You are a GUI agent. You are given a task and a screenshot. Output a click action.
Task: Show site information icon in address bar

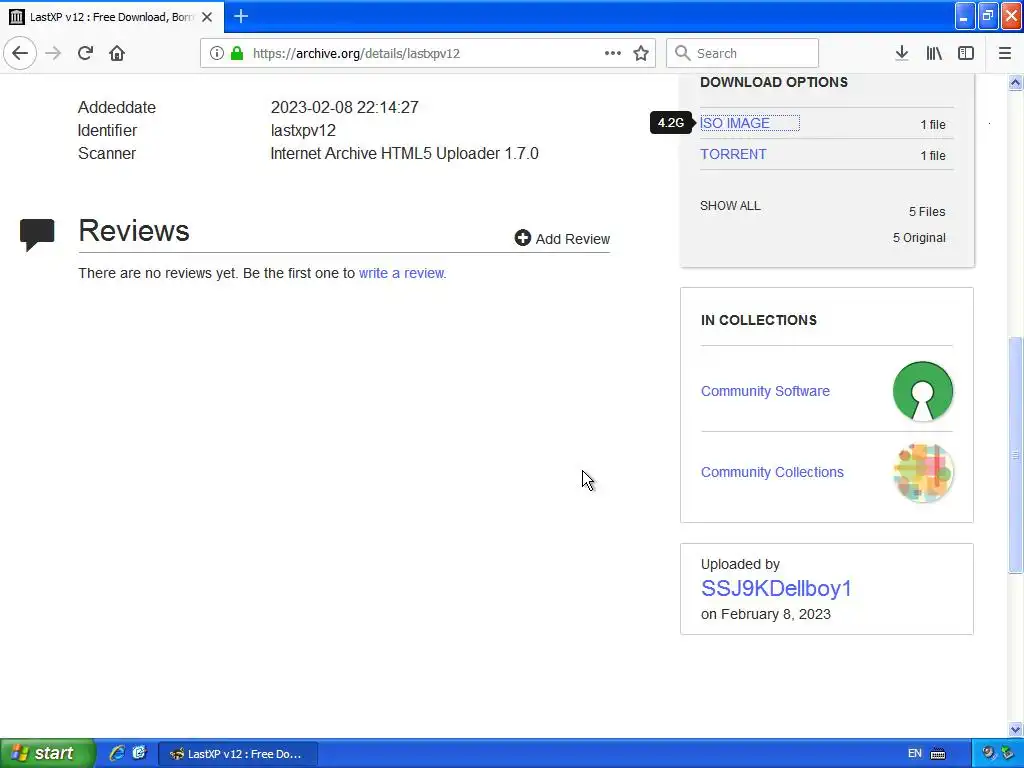click(x=217, y=53)
